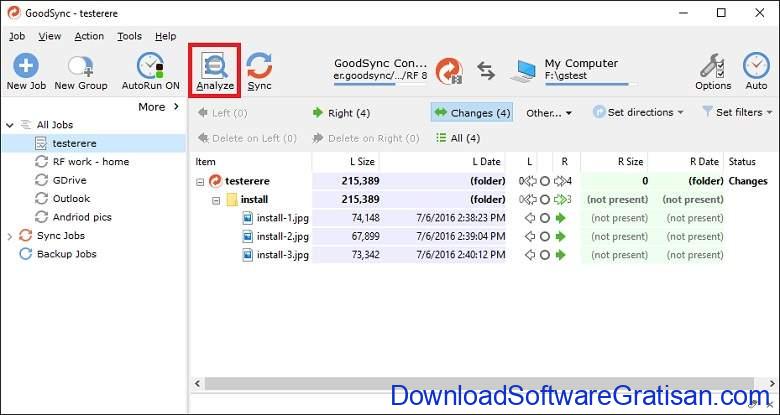Select the GDrive job
This screenshot has height=415, width=780.
70,180
